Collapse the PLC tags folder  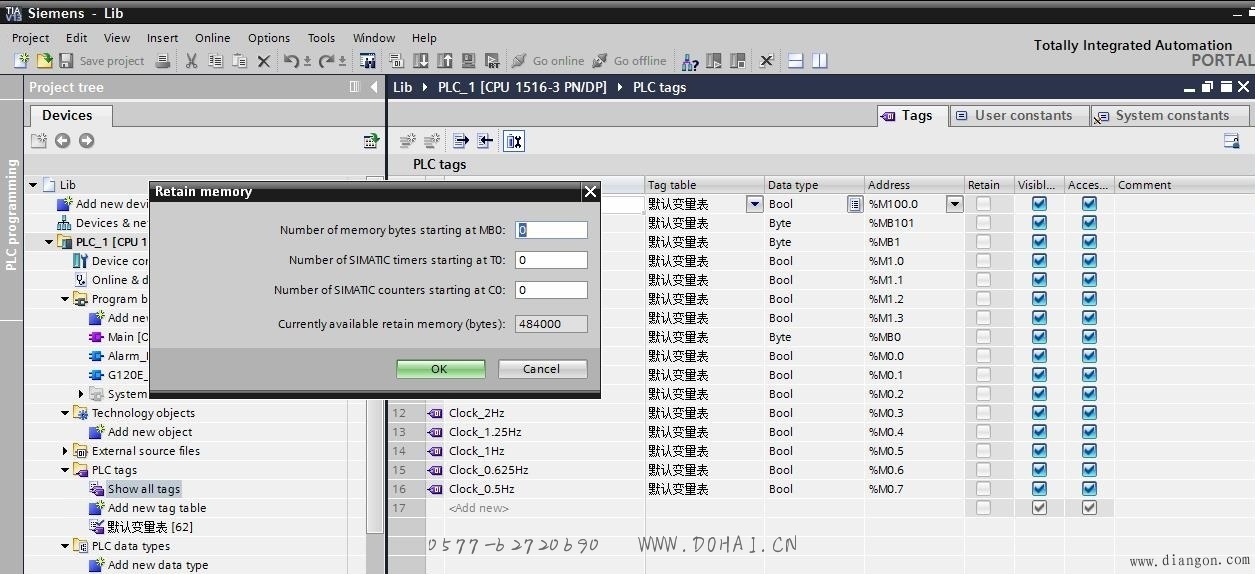65,470
